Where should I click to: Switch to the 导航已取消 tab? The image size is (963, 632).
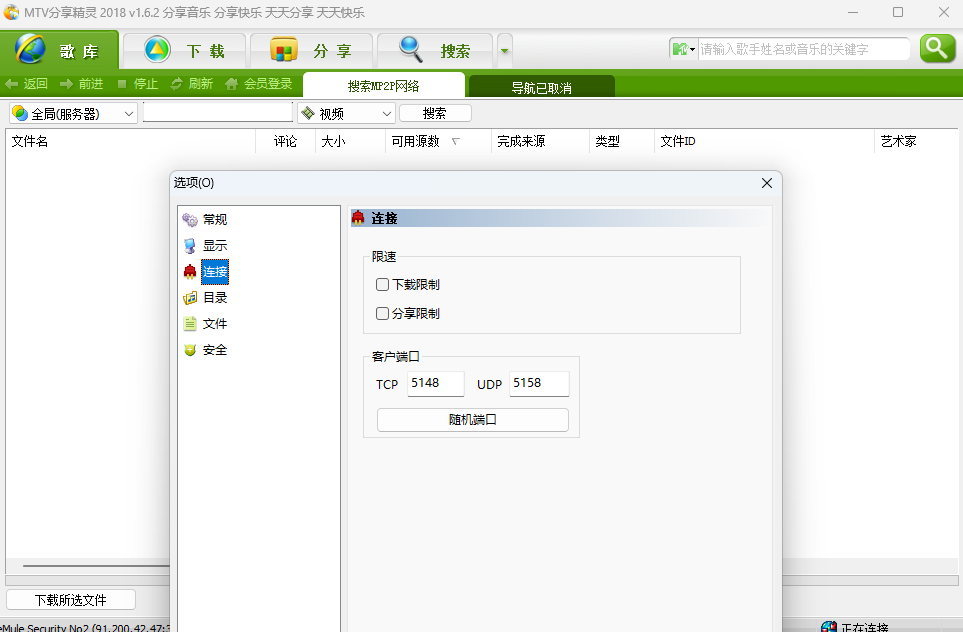tap(541, 88)
